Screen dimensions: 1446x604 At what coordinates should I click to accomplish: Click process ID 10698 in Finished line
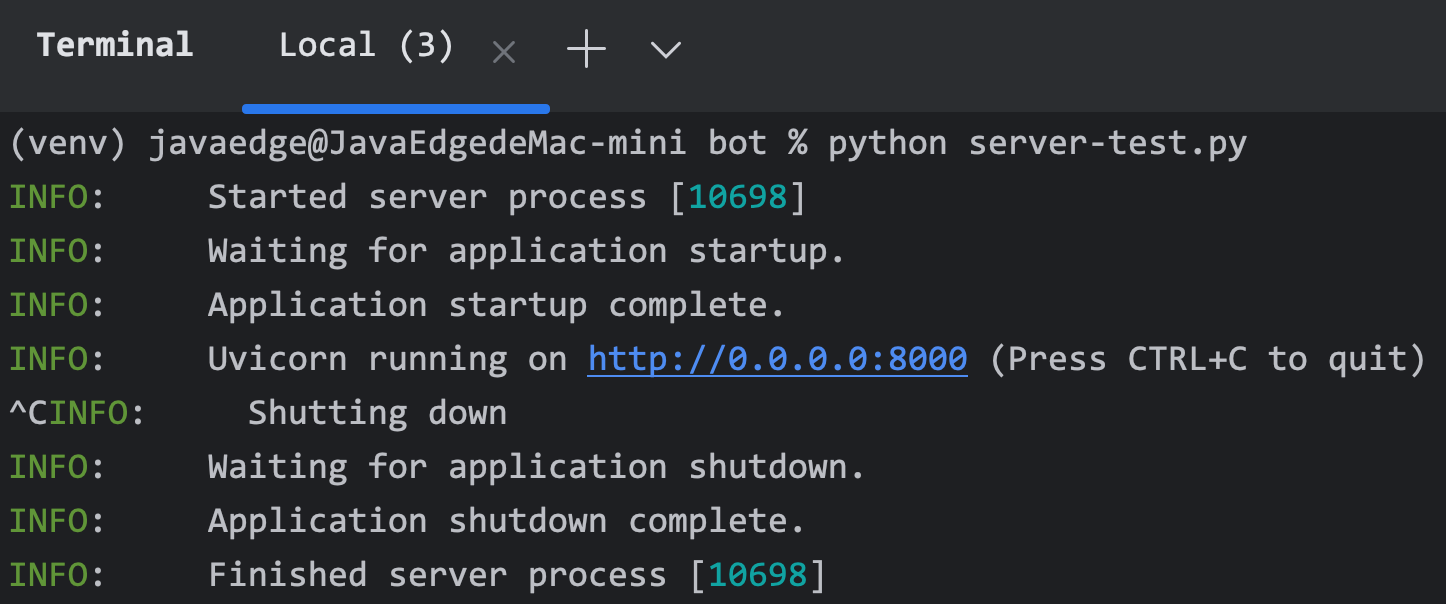(x=757, y=575)
